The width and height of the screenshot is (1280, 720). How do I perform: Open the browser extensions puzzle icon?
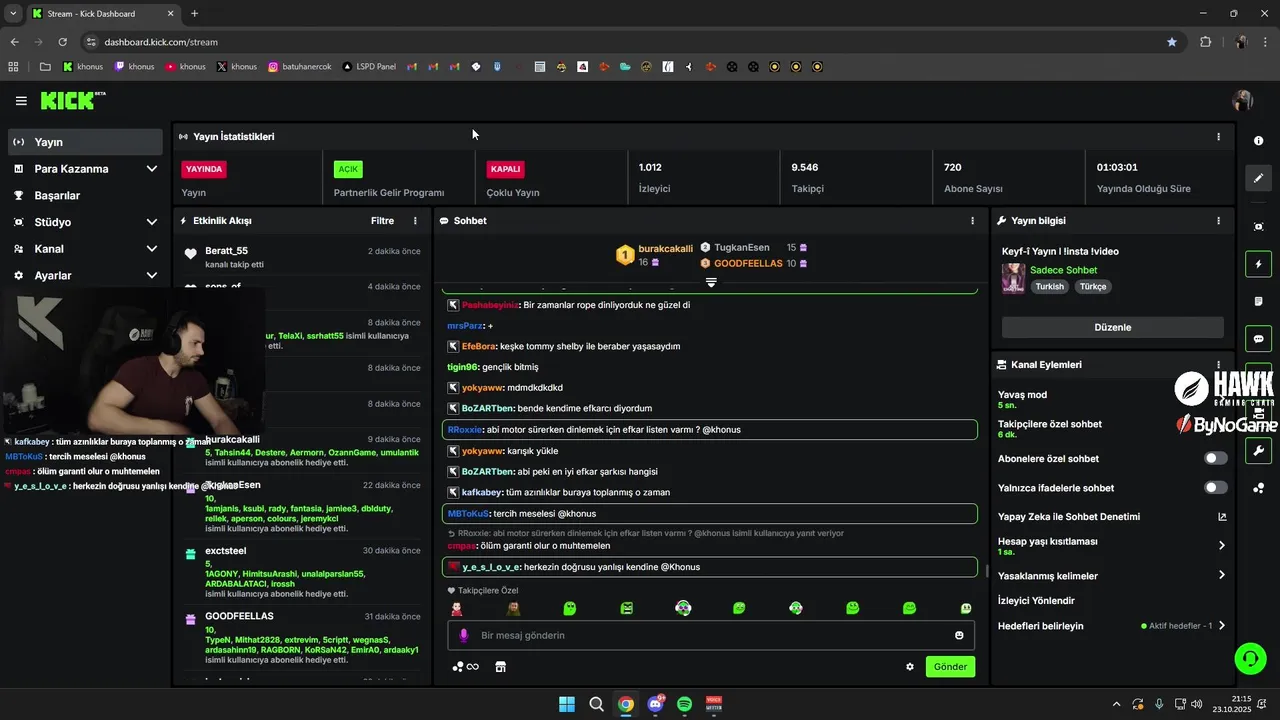1205,42
